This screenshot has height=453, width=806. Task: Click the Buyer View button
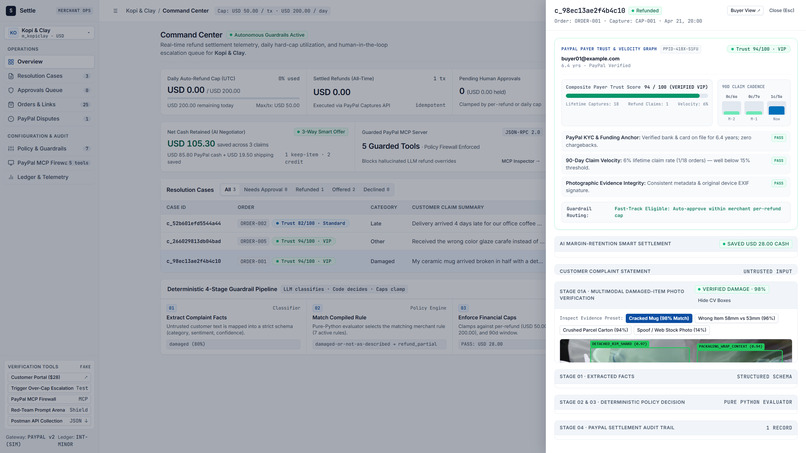pyautogui.click(x=745, y=10)
